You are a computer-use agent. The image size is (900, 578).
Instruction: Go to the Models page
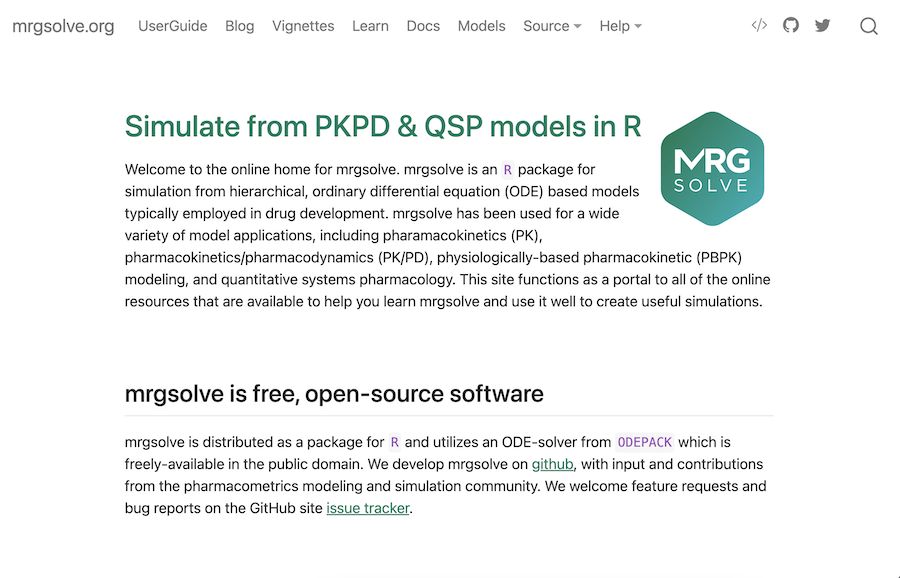481,26
